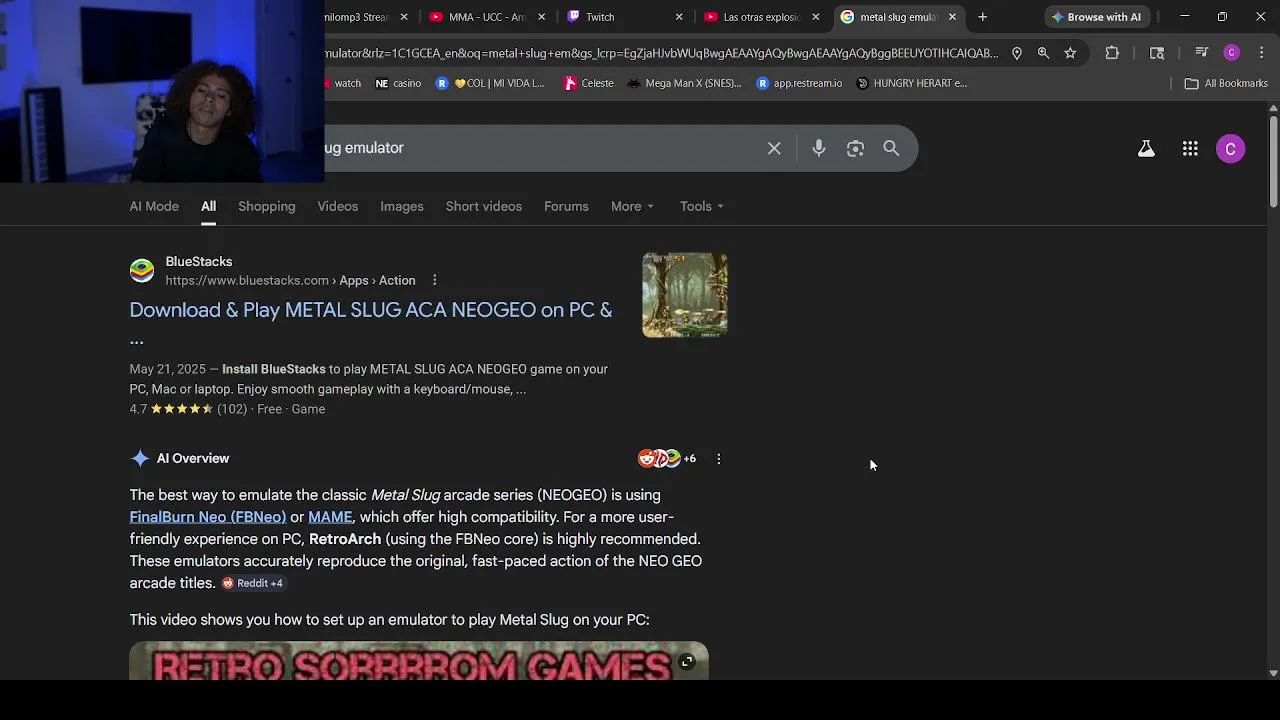1280x720 pixels.
Task: Switch to the Twitch tab
Action: (622, 17)
